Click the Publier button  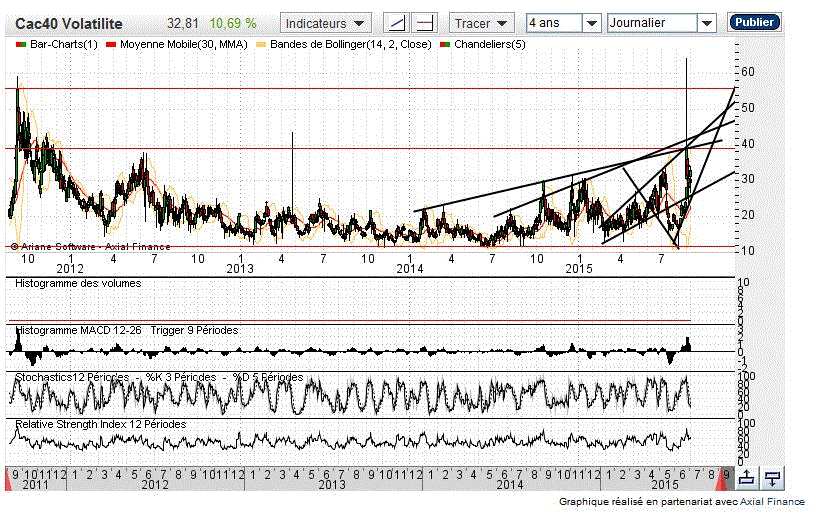(755, 22)
